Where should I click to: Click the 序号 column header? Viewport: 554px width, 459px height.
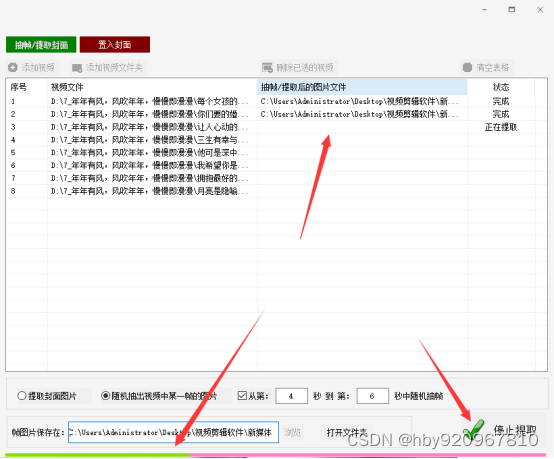click(x=26, y=87)
